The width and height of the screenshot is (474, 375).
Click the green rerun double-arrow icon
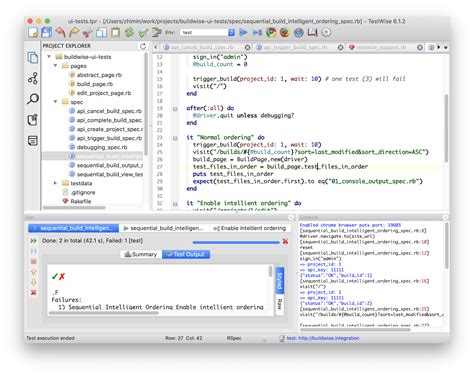[x=33, y=241]
